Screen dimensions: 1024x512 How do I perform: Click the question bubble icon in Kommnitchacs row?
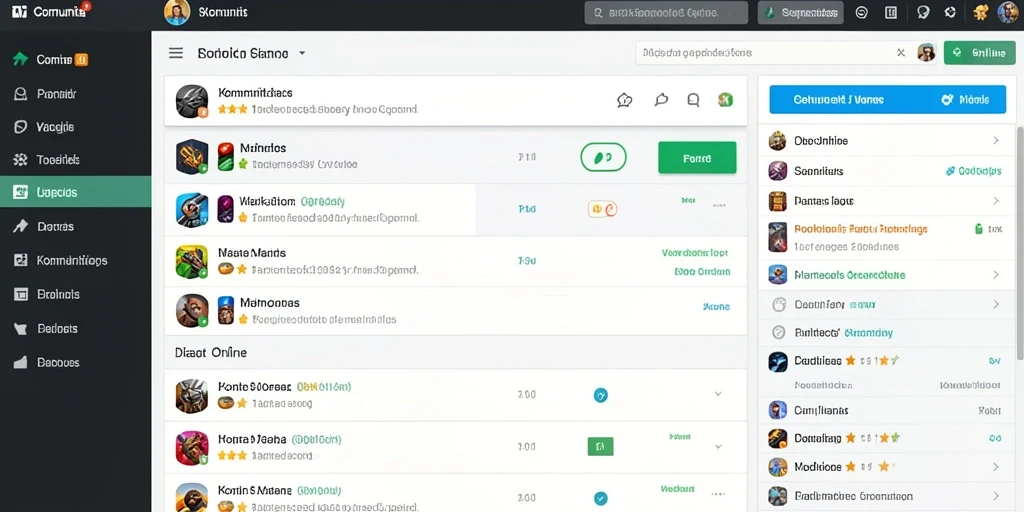(x=624, y=100)
